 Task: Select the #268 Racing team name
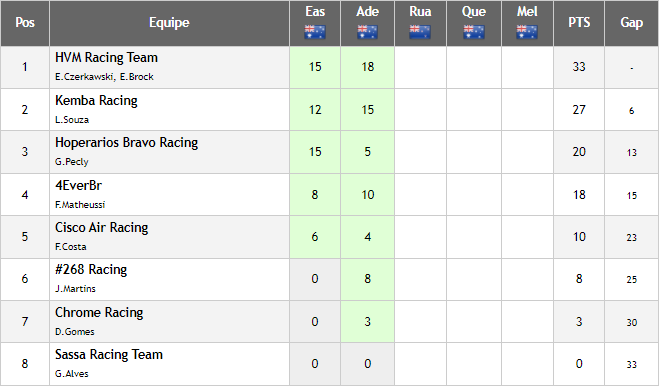(x=91, y=270)
